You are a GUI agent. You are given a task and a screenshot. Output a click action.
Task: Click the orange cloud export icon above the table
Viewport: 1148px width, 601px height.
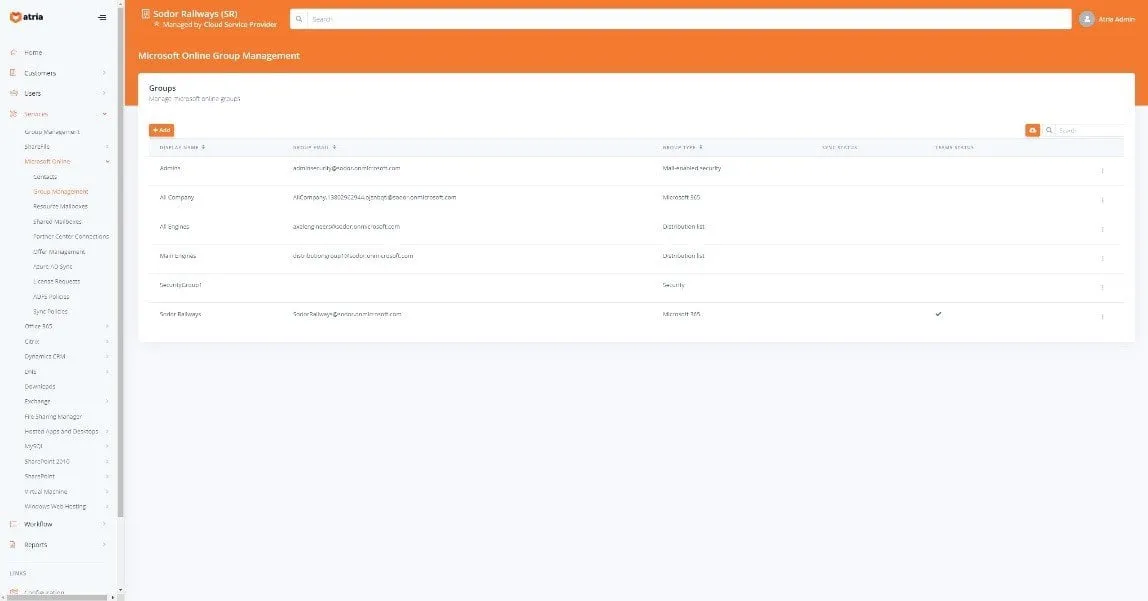coord(1032,130)
